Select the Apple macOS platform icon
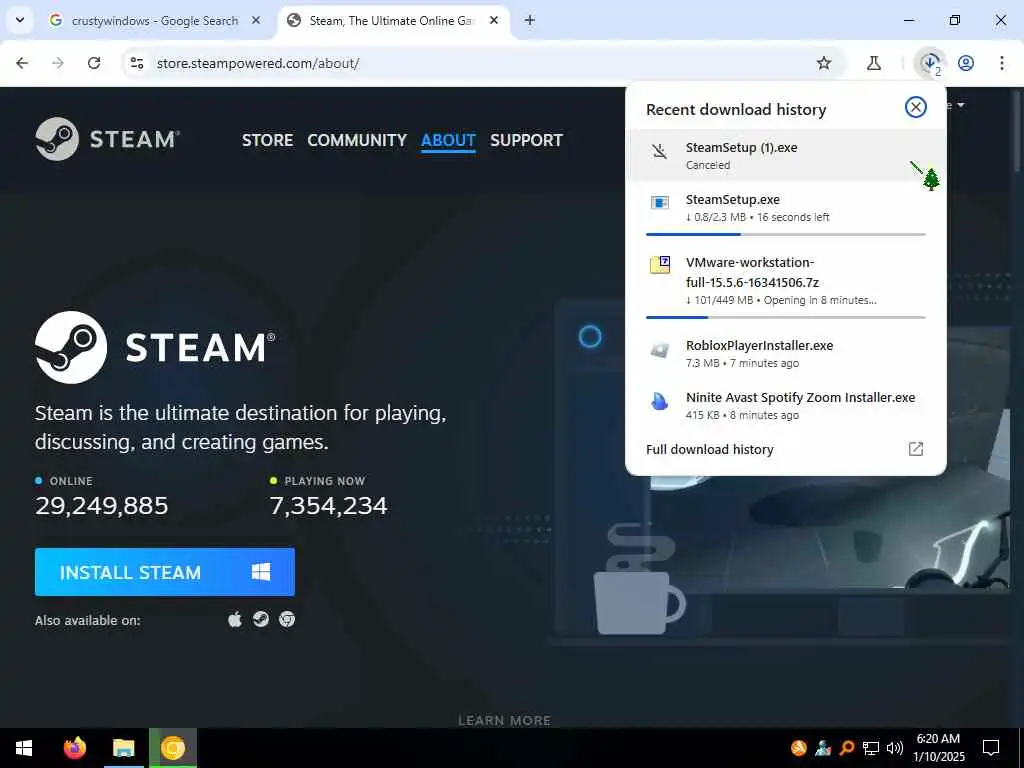This screenshot has width=1024, height=768. click(x=235, y=619)
